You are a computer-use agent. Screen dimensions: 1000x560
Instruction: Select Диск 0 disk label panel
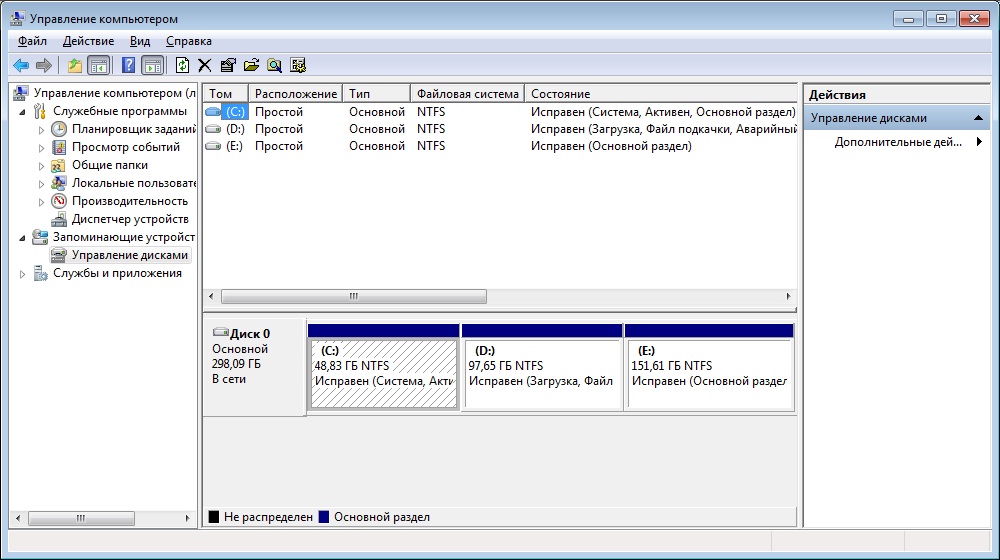point(254,367)
